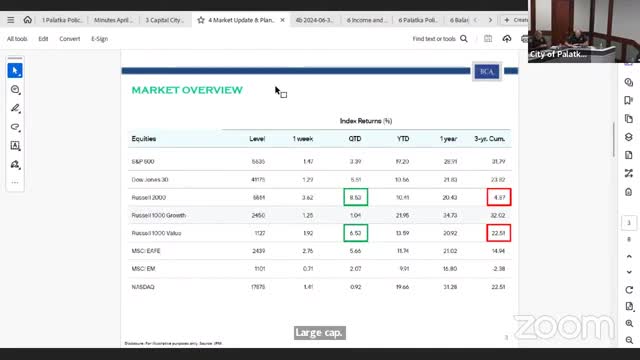Open the document page icon in right rail
The height and width of the screenshot is (360, 640).
click(629, 155)
